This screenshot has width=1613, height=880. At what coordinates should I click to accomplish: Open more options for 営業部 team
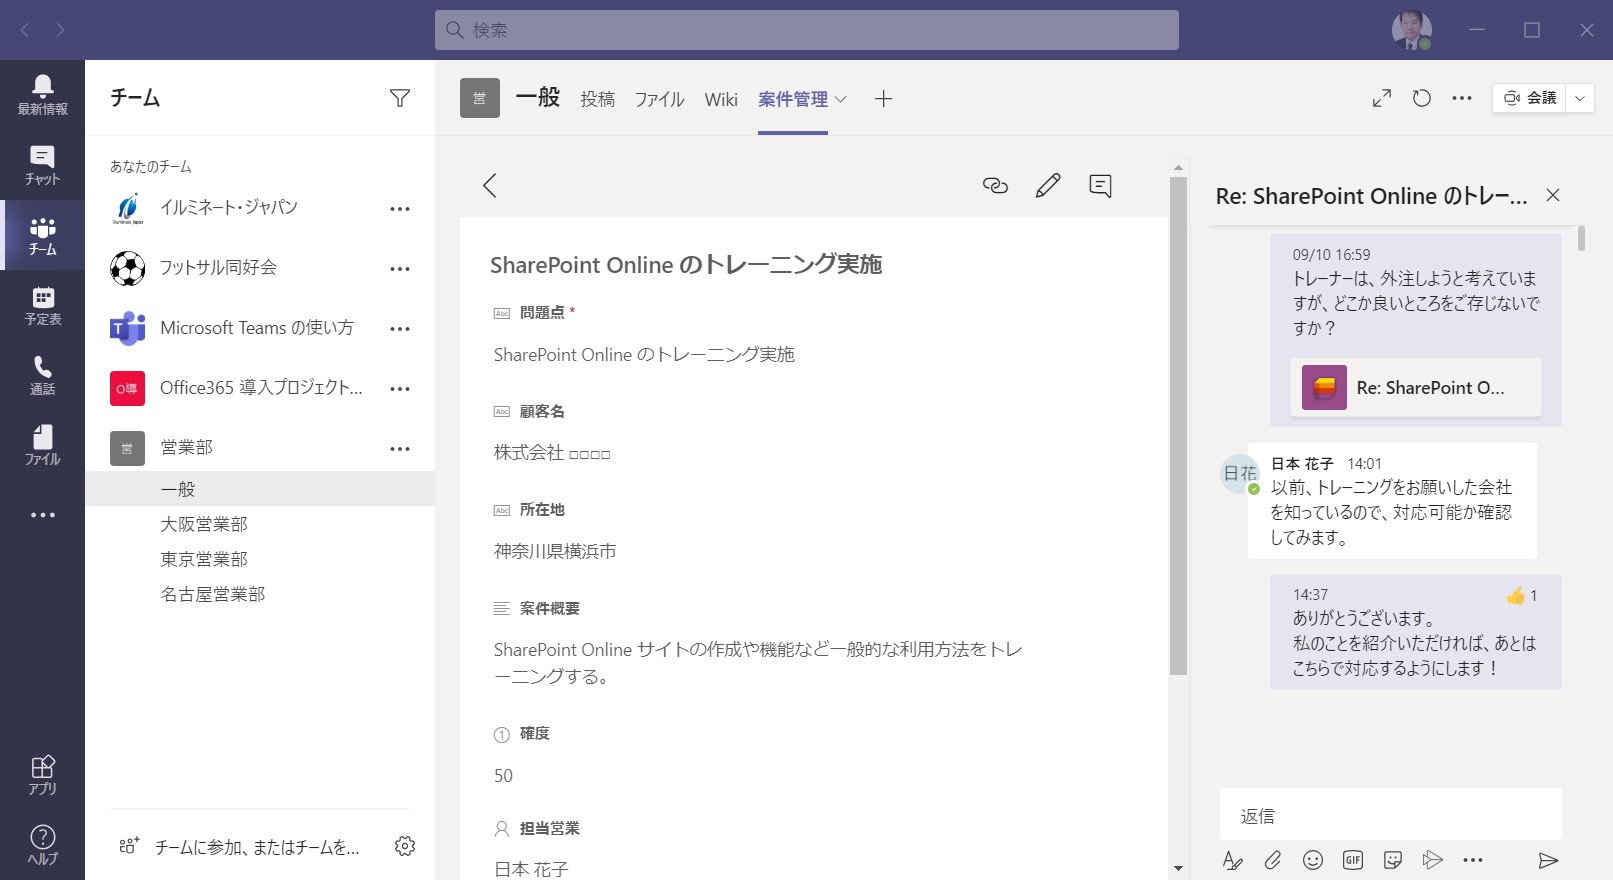[400, 449]
